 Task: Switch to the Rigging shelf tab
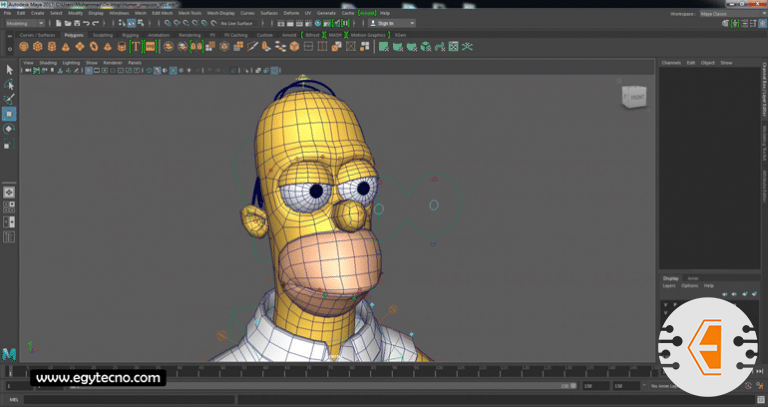[x=130, y=35]
